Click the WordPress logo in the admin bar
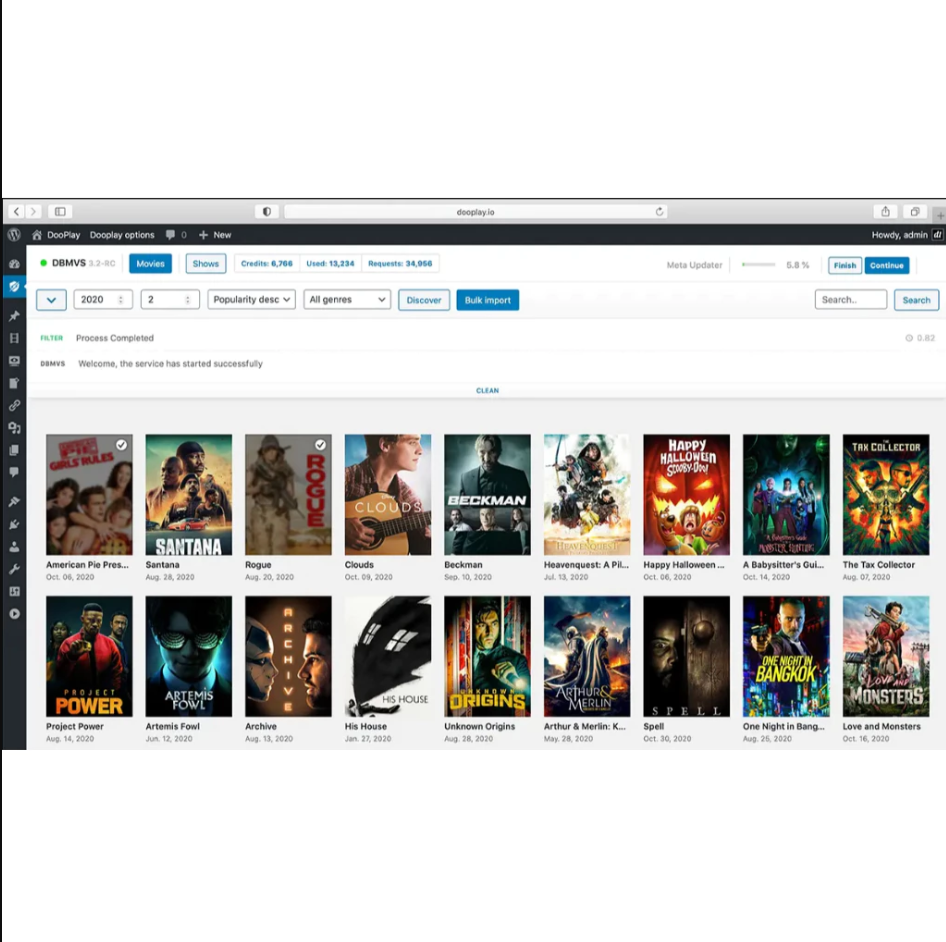 tap(14, 235)
